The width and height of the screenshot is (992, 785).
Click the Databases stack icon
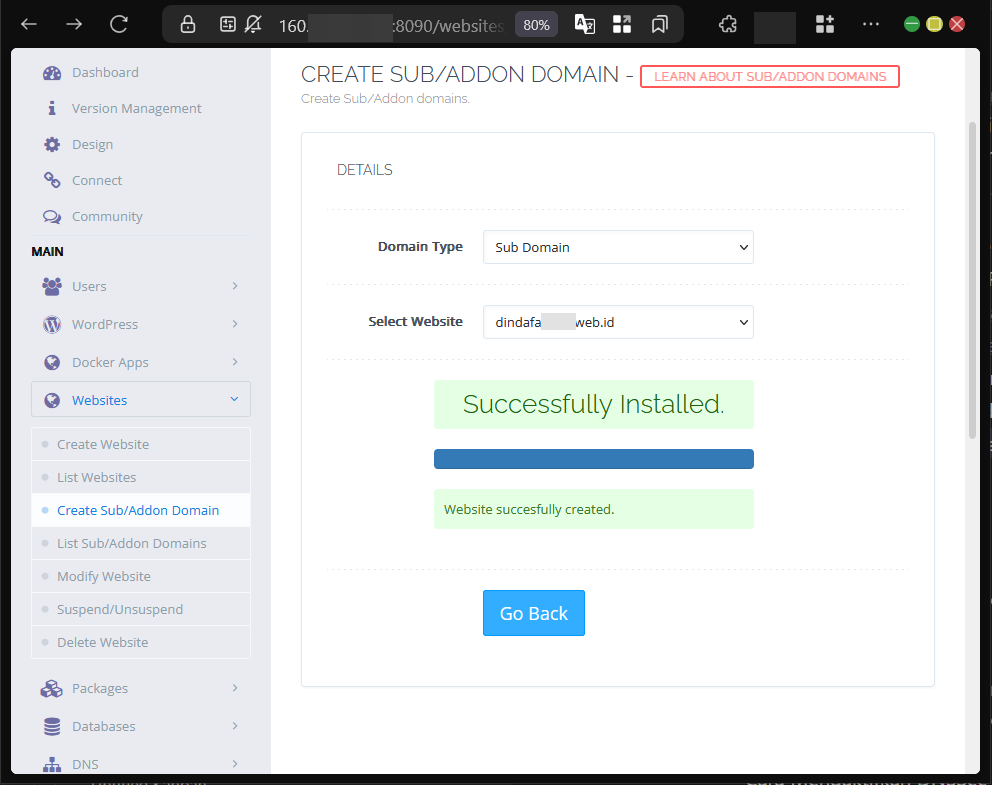coord(52,727)
